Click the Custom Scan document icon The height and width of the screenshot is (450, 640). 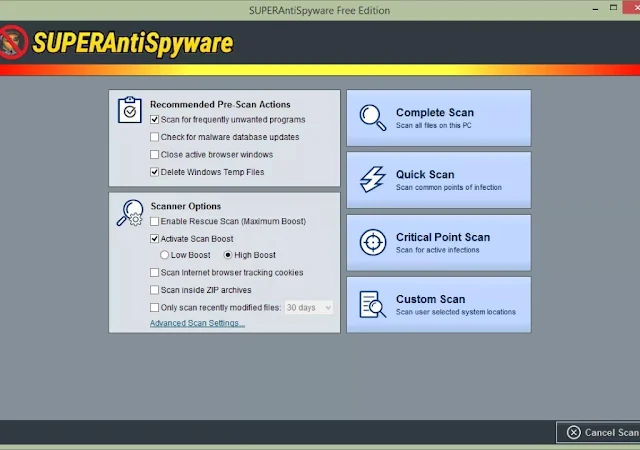[x=373, y=304]
